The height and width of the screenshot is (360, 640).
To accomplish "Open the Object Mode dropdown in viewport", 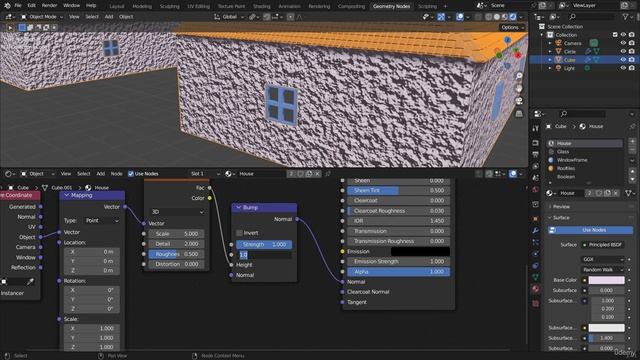I will coord(42,17).
